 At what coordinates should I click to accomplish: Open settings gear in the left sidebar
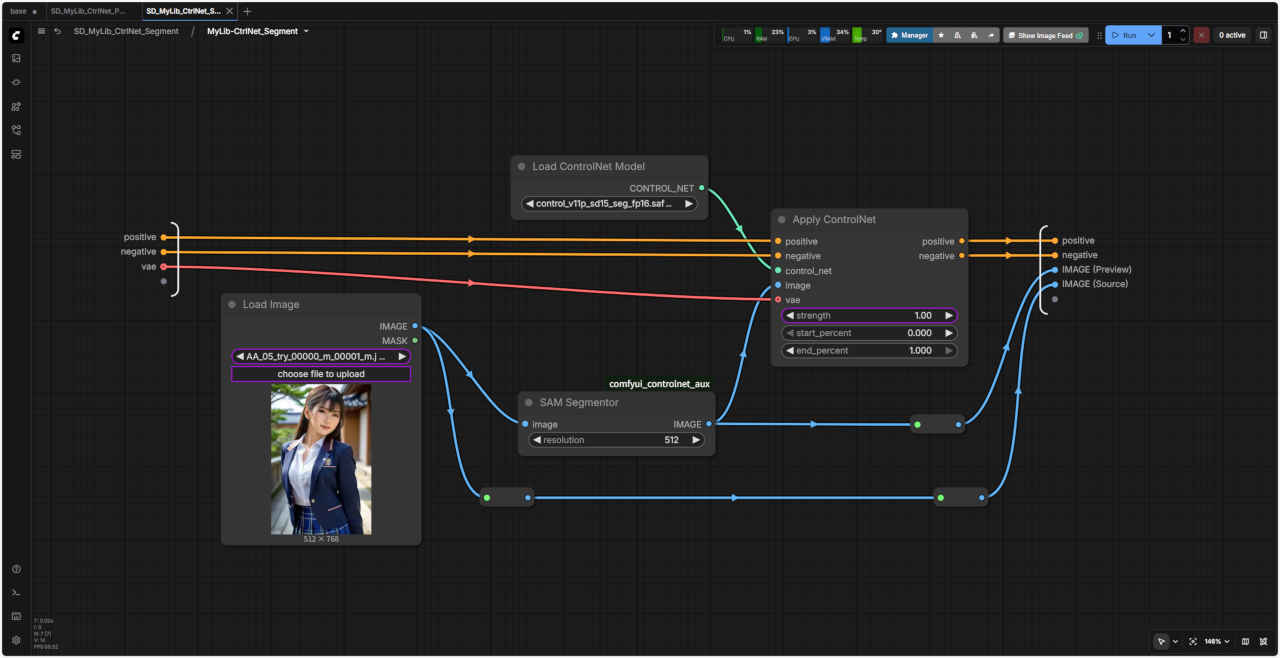[16, 640]
